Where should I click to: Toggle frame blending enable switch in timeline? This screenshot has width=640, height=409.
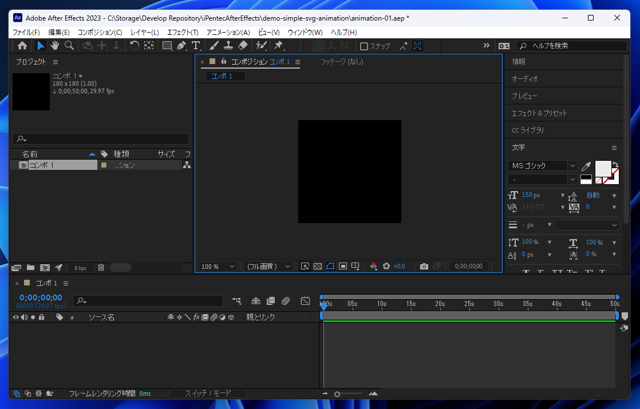271,301
